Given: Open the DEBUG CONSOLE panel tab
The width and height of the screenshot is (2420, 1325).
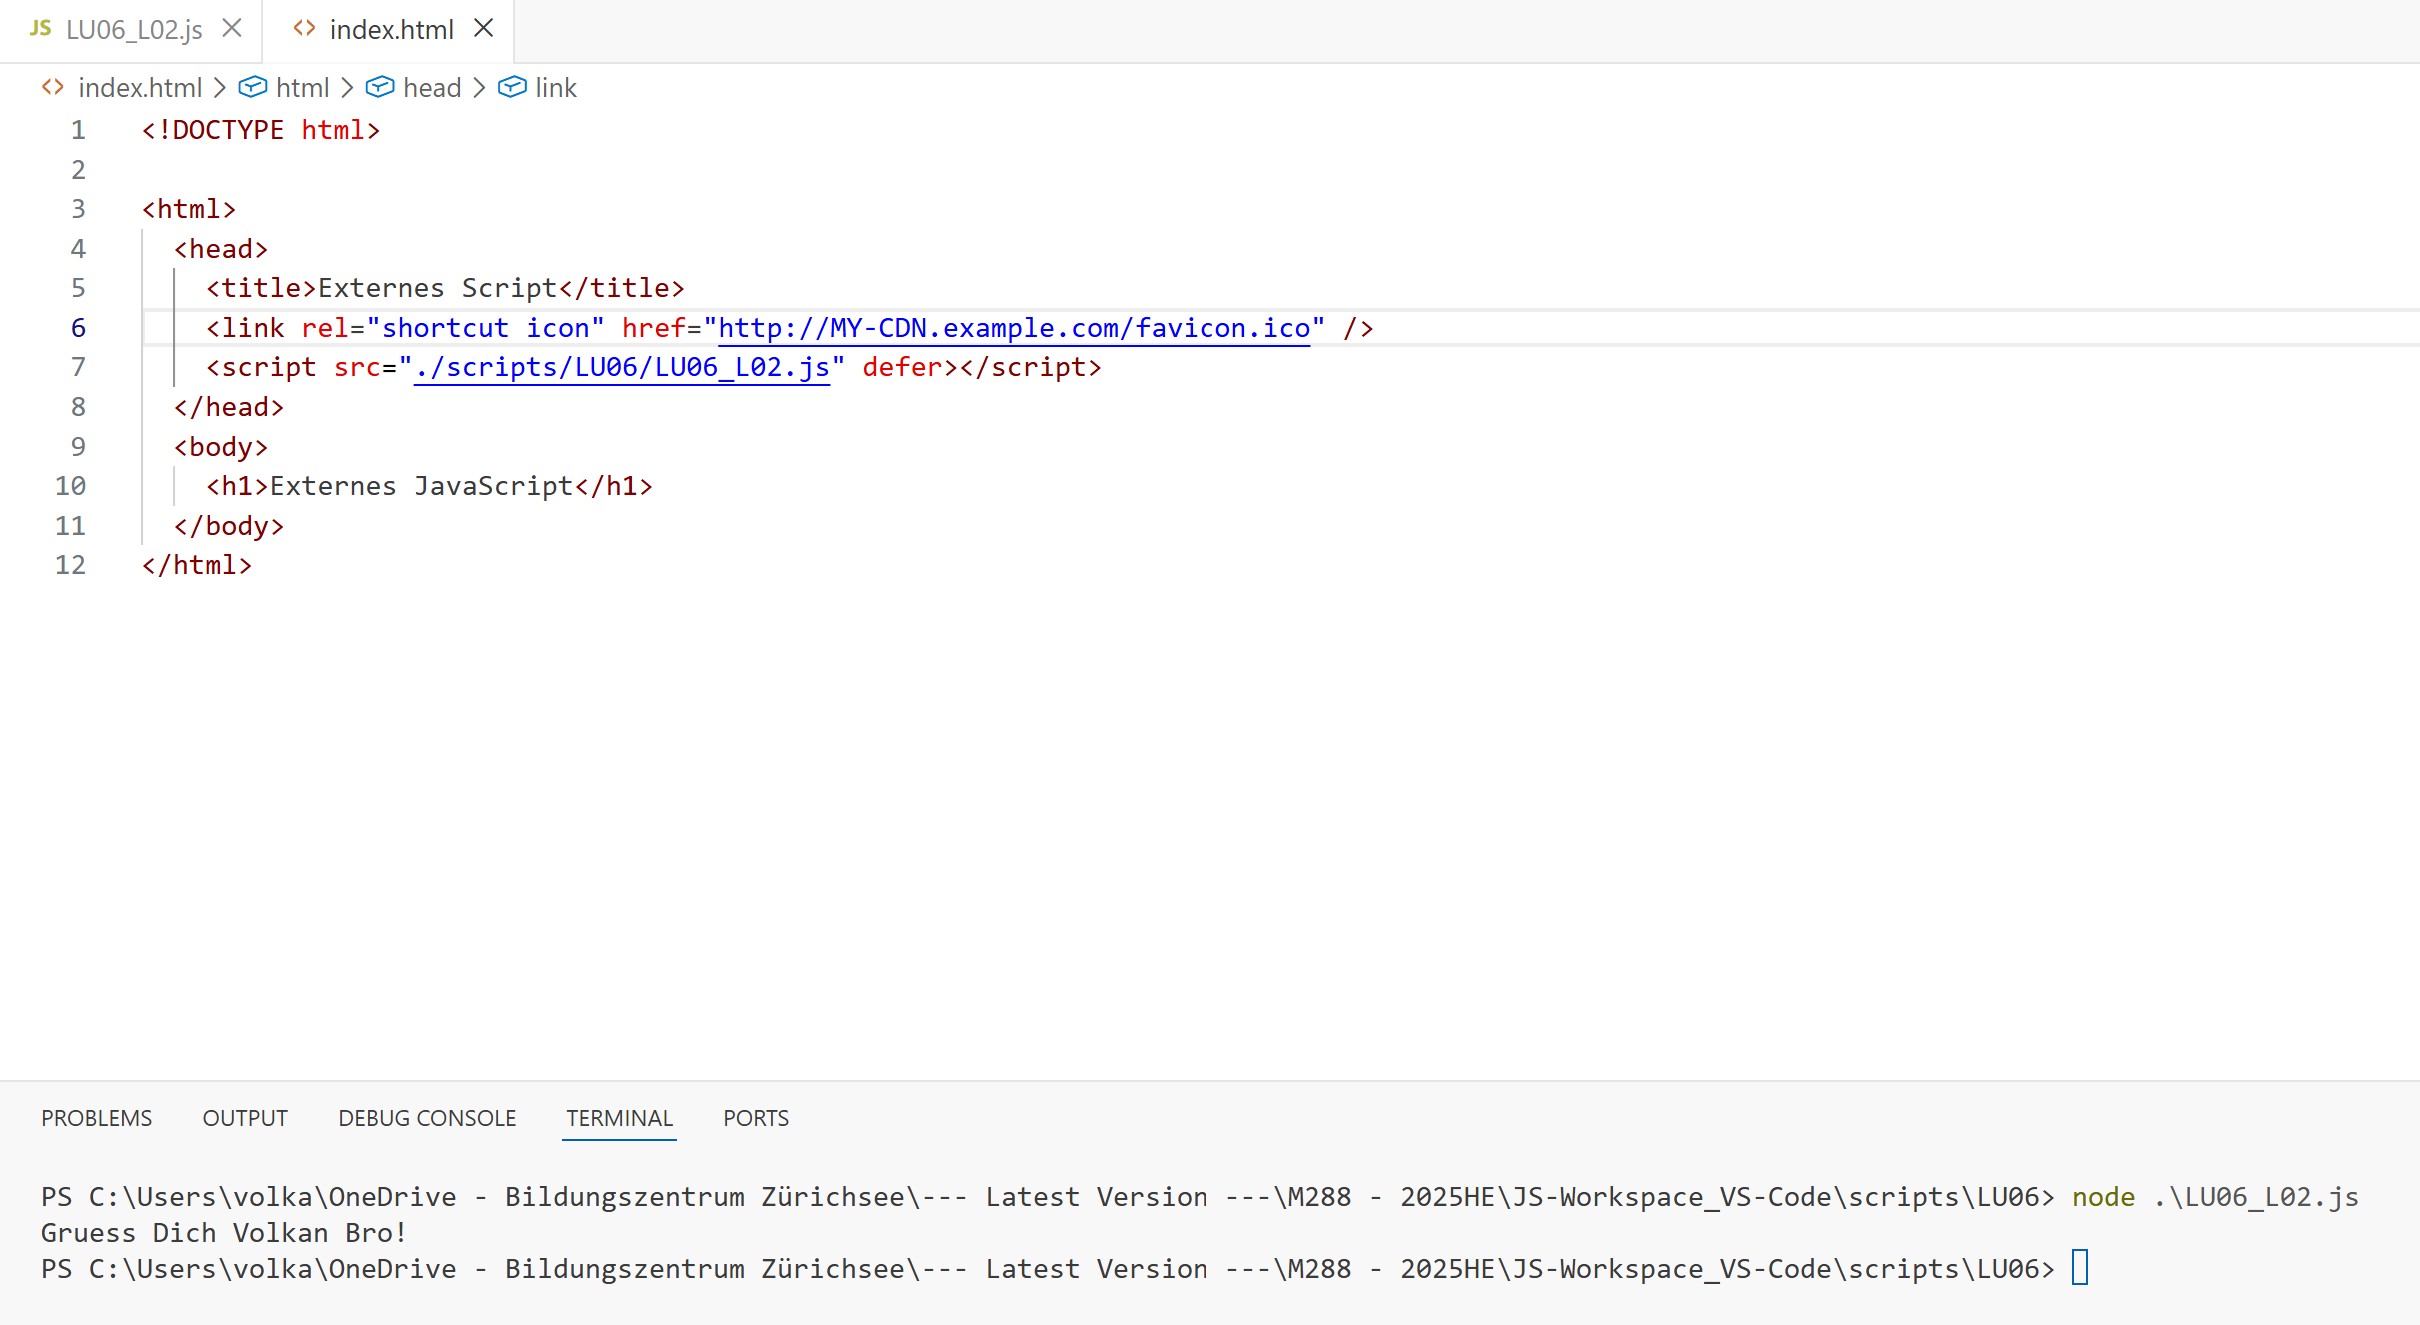Looking at the screenshot, I should 427,1118.
